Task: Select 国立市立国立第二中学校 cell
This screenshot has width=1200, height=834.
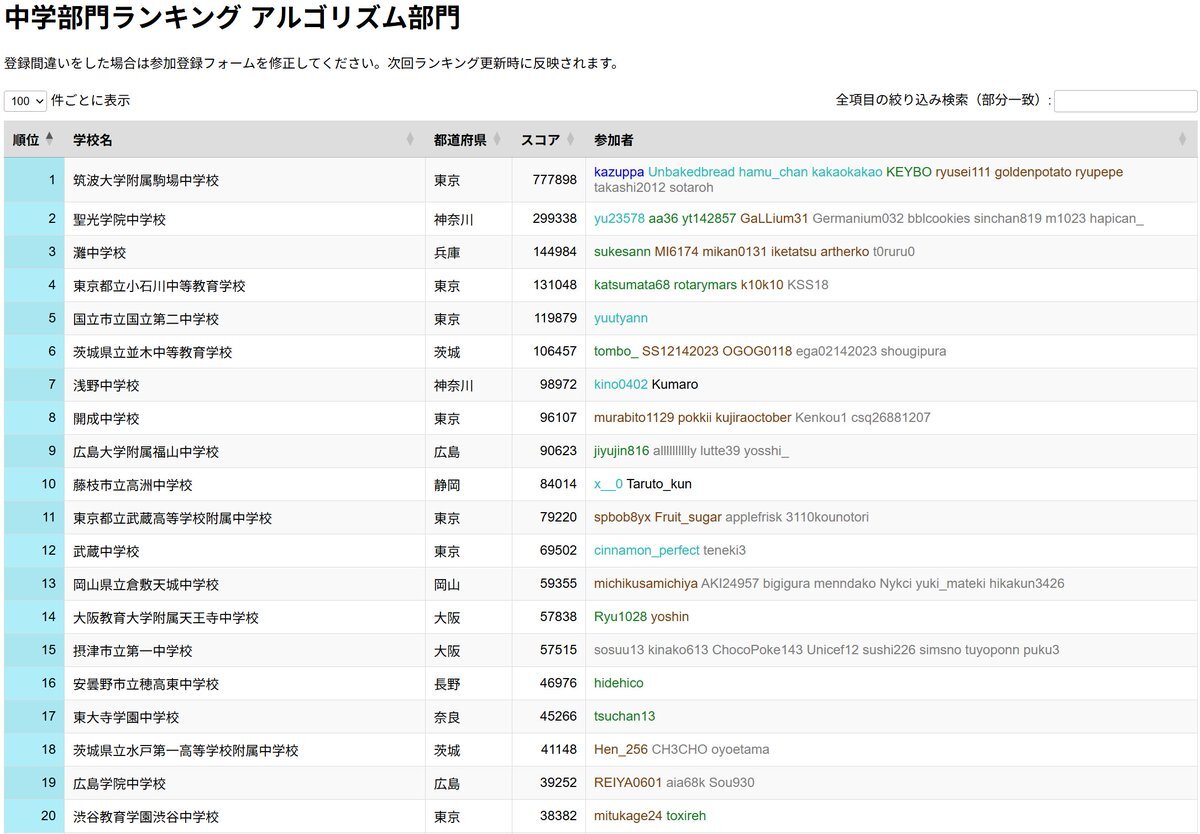Action: click(245, 319)
